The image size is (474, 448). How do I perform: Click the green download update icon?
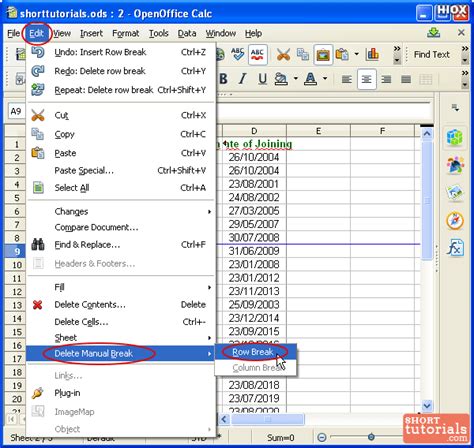tap(433, 33)
